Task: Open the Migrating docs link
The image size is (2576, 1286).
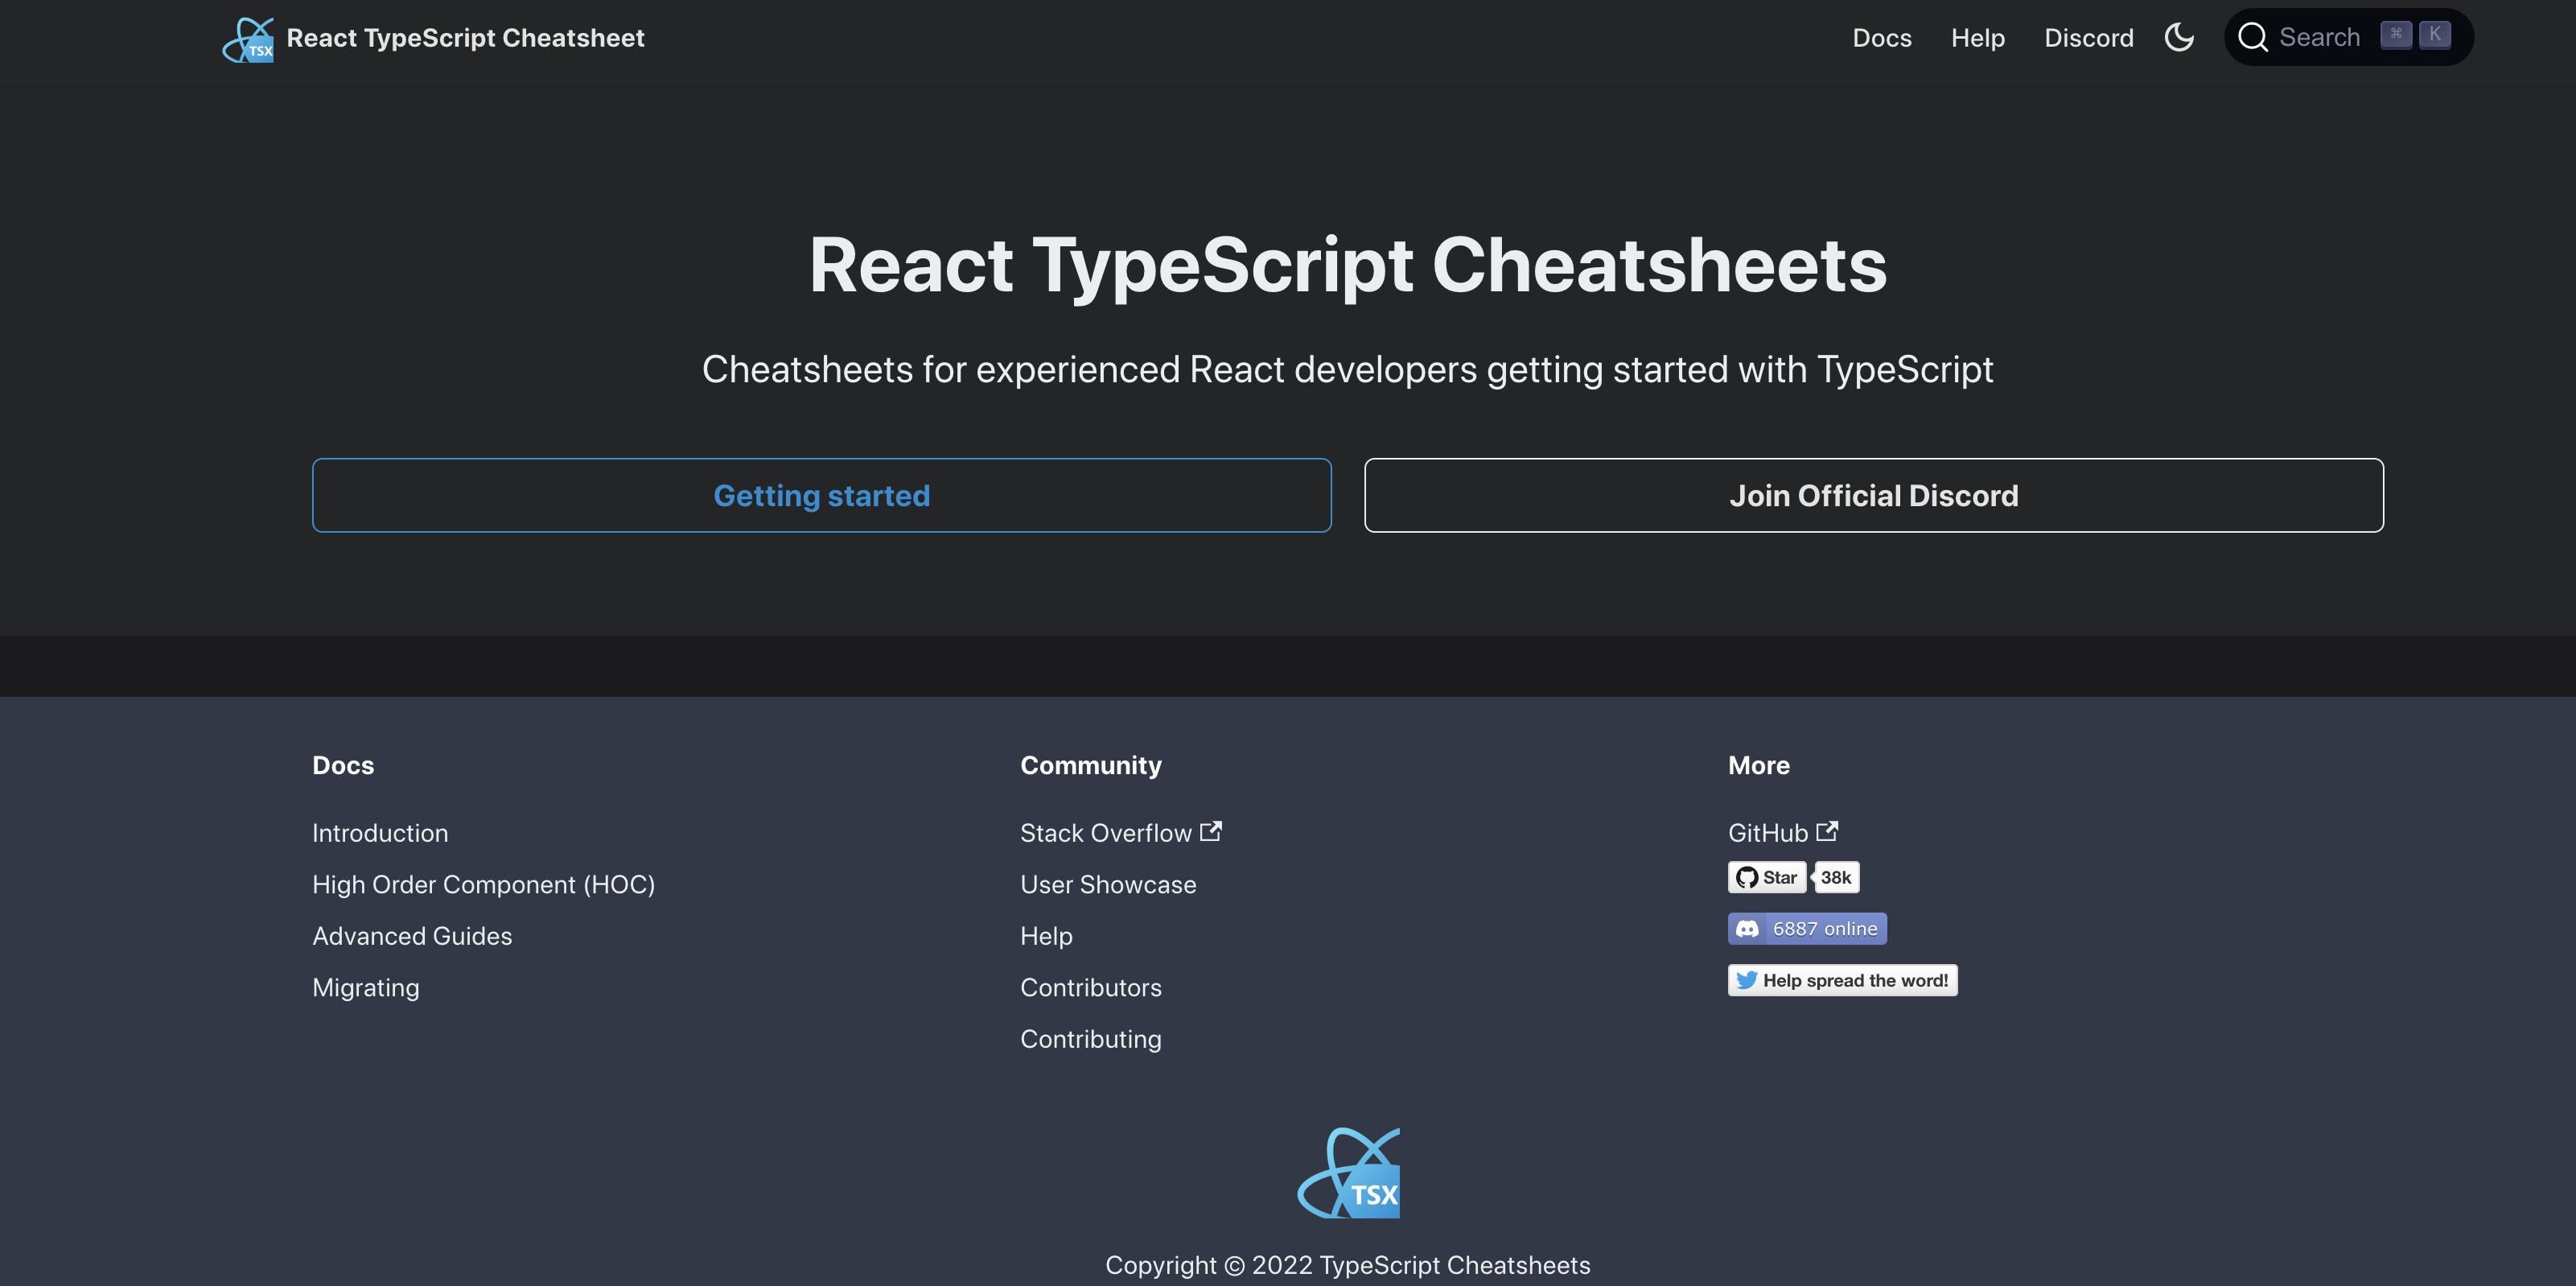Action: (366, 987)
